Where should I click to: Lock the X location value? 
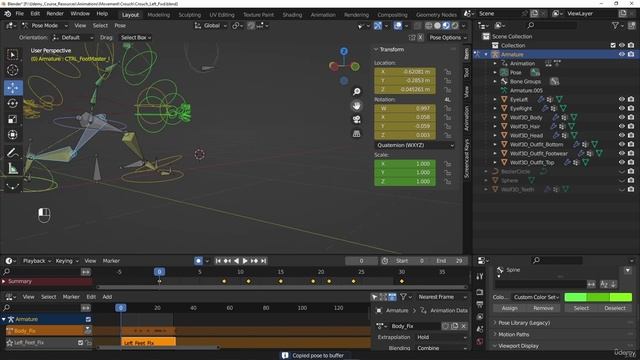point(448,72)
